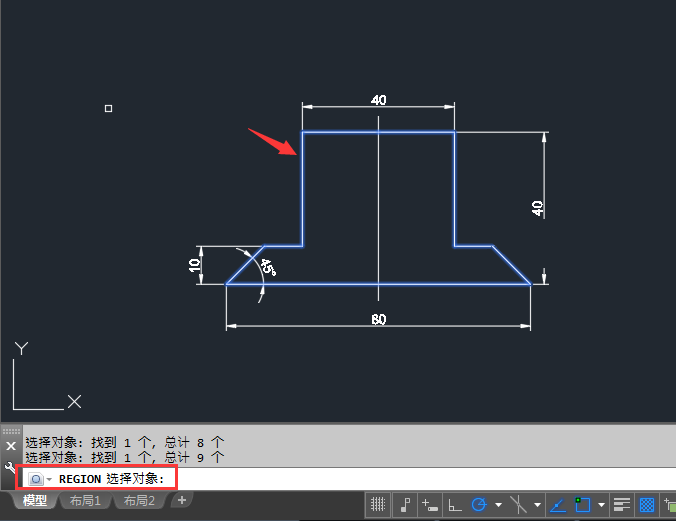Click the UCS icon X axis label

74,402
